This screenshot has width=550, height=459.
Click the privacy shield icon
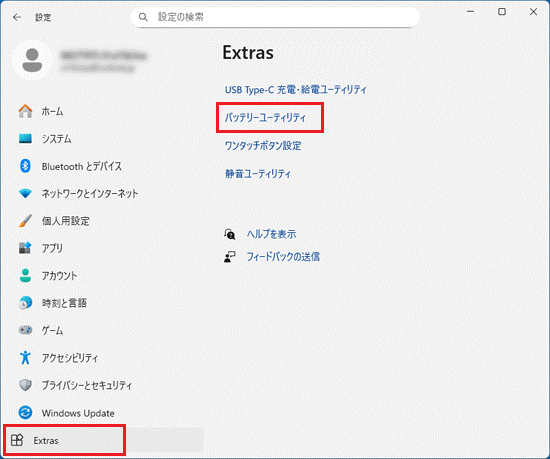tap(25, 385)
